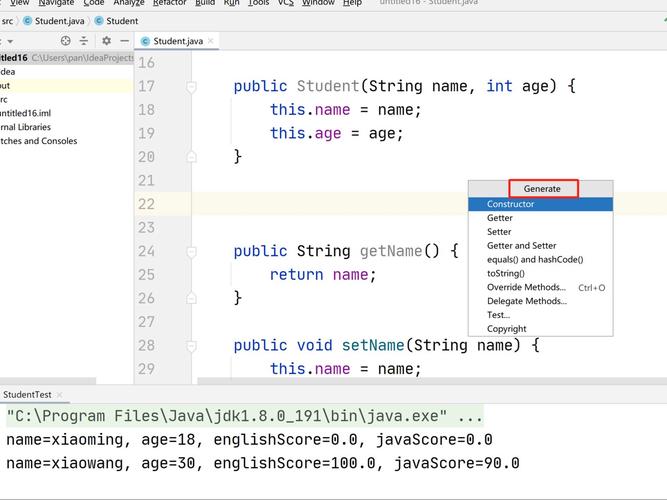Click the locate/scroll-from-source target icon

tap(66, 41)
